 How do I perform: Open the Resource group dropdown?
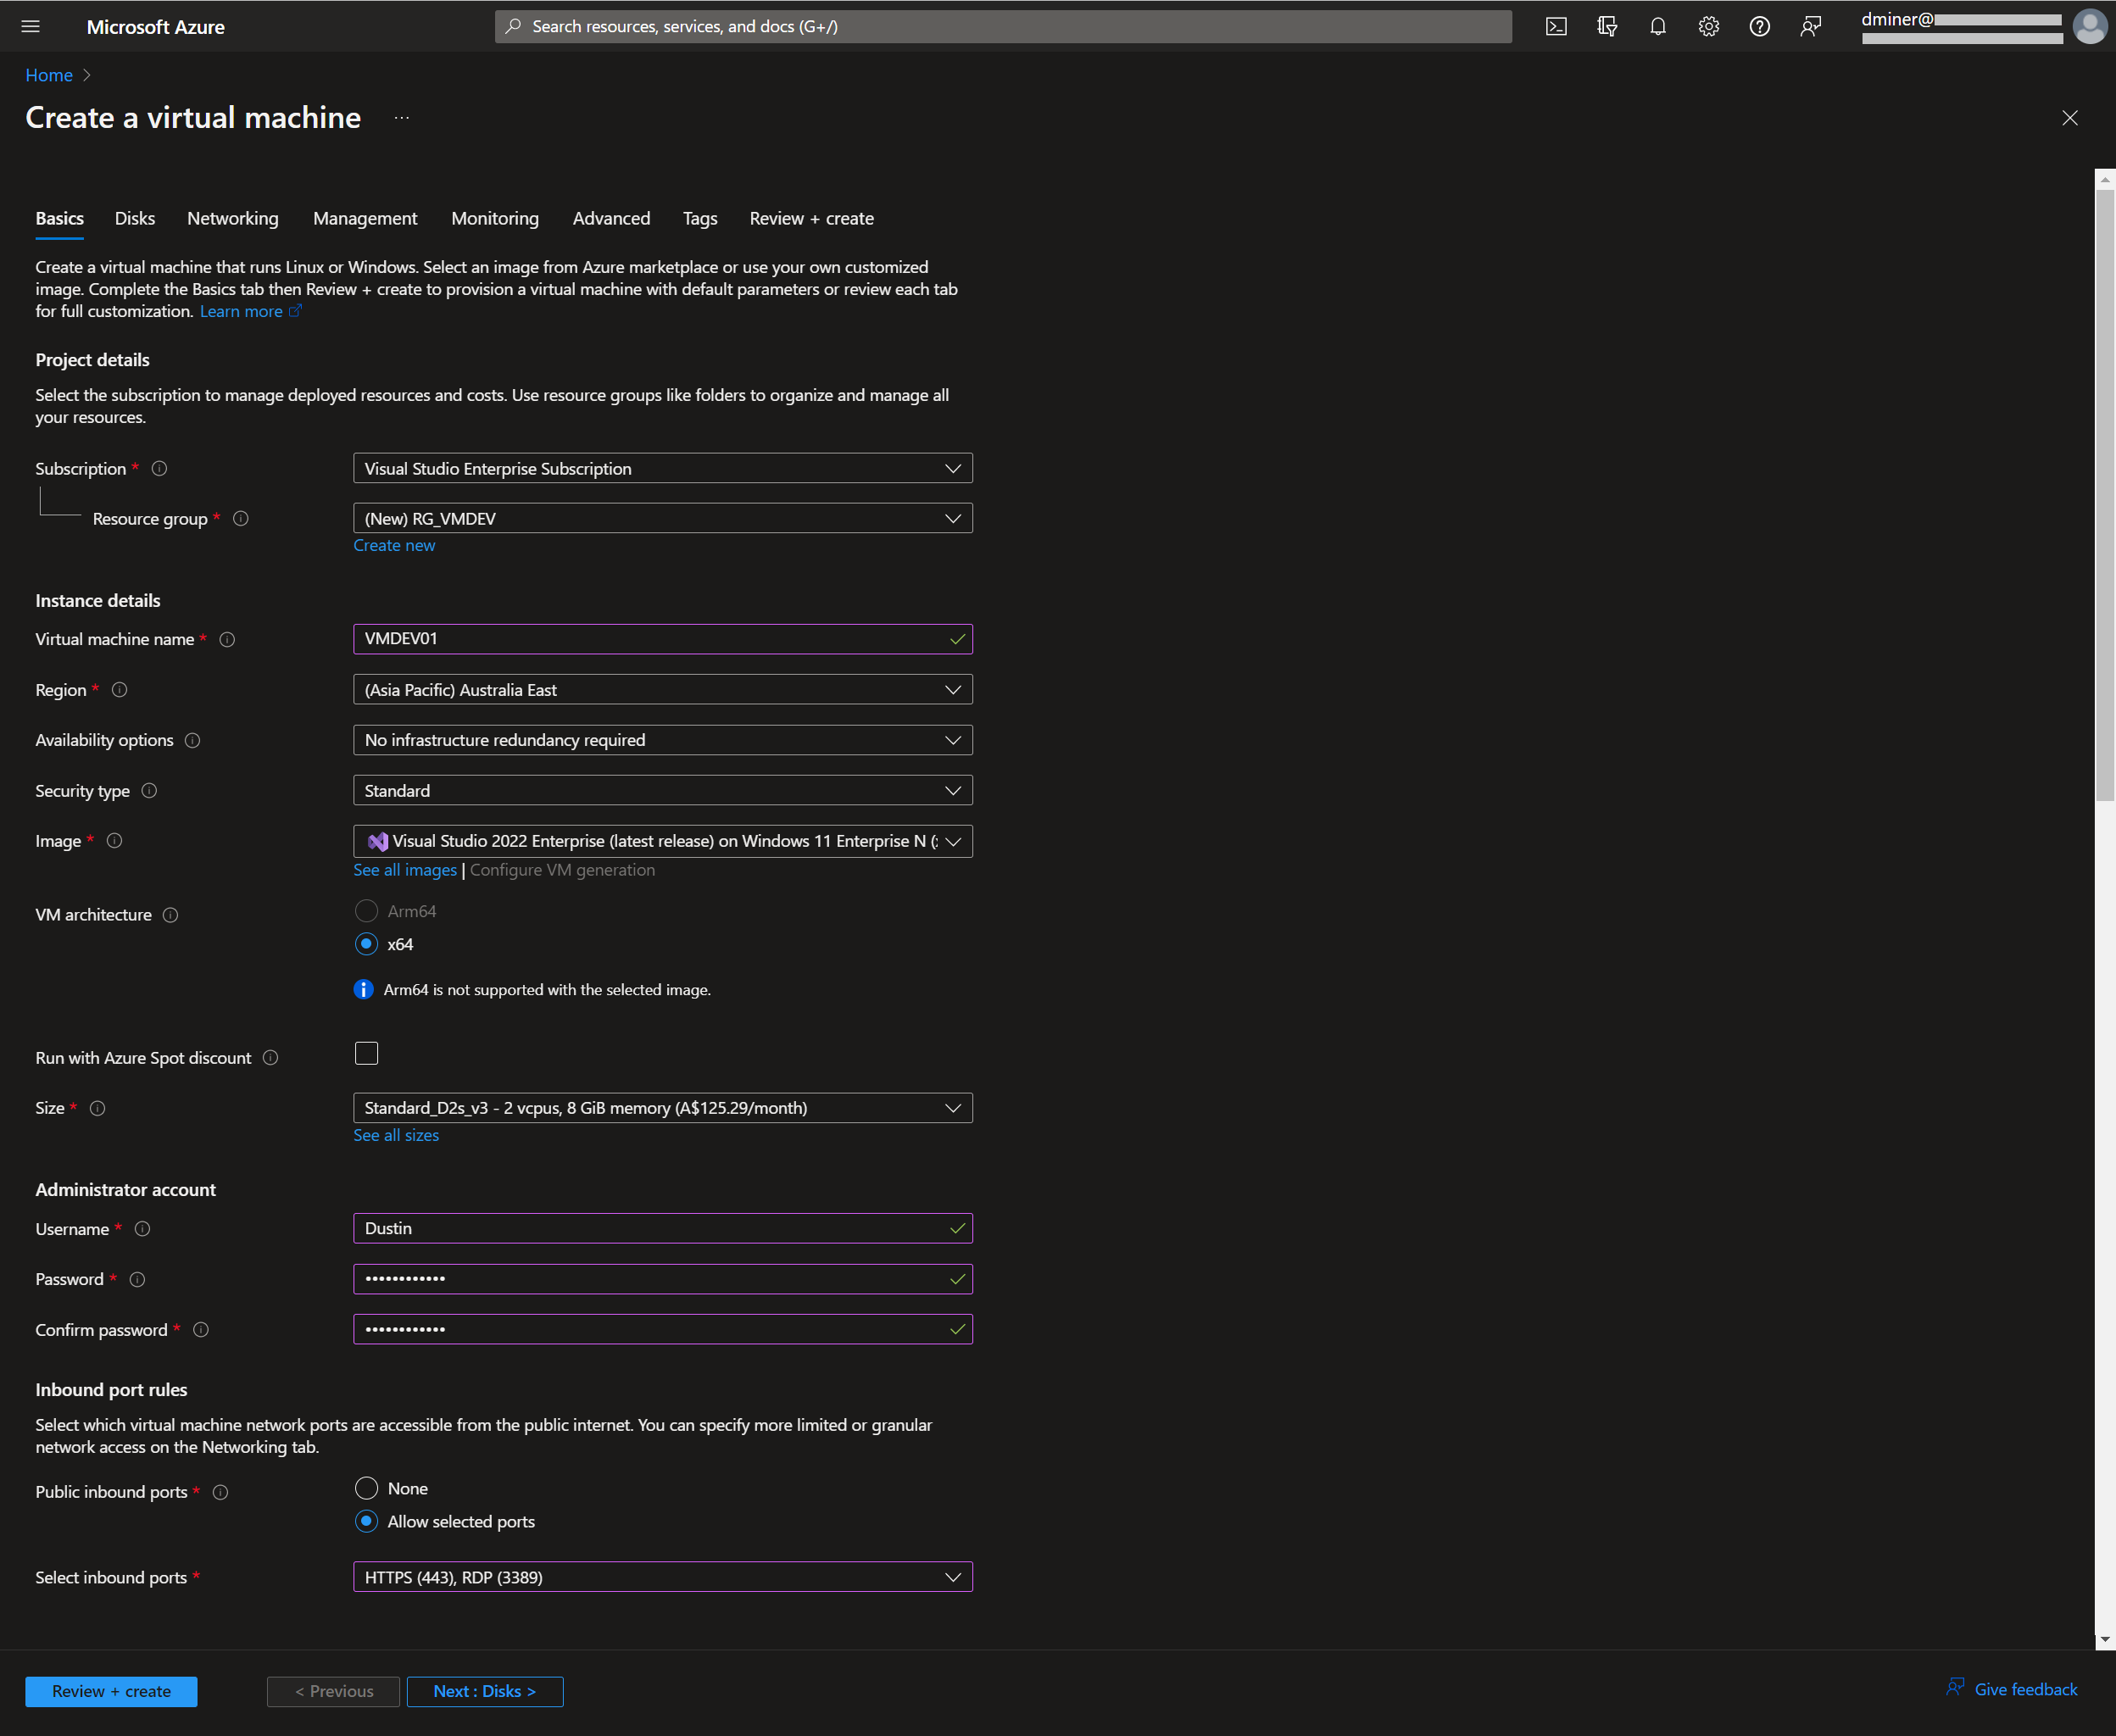point(663,518)
